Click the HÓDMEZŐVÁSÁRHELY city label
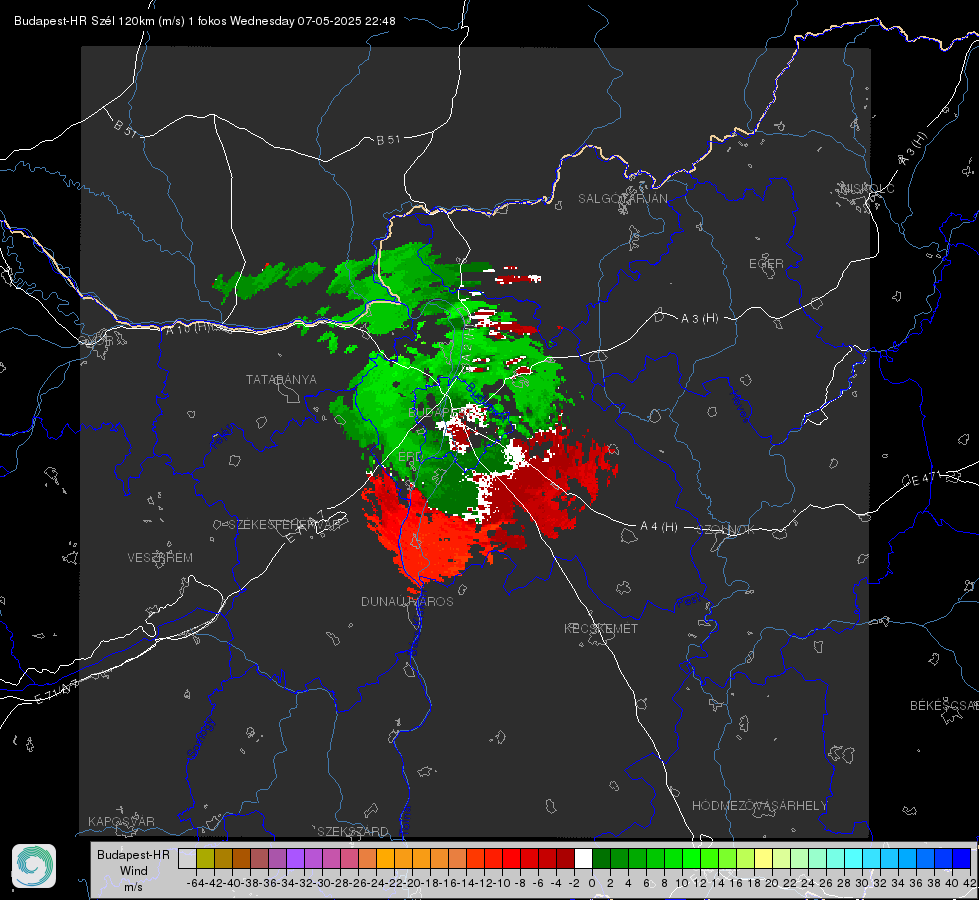 [759, 806]
